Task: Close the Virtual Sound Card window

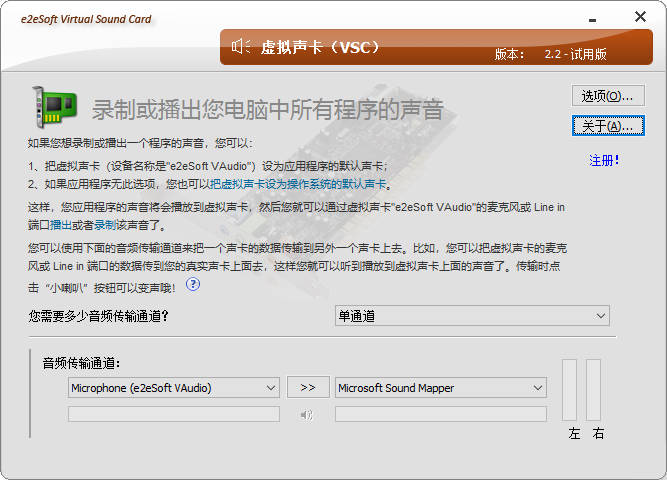Action: (640, 17)
